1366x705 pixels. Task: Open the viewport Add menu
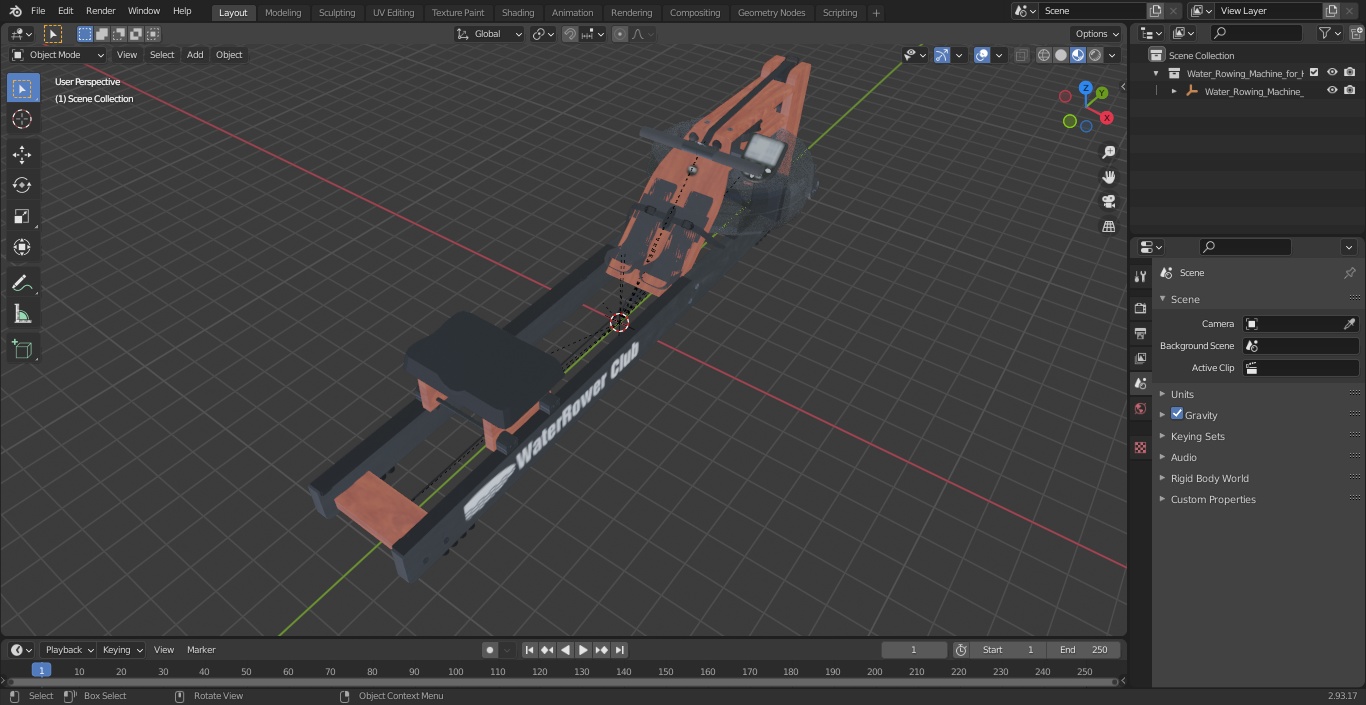click(x=195, y=55)
